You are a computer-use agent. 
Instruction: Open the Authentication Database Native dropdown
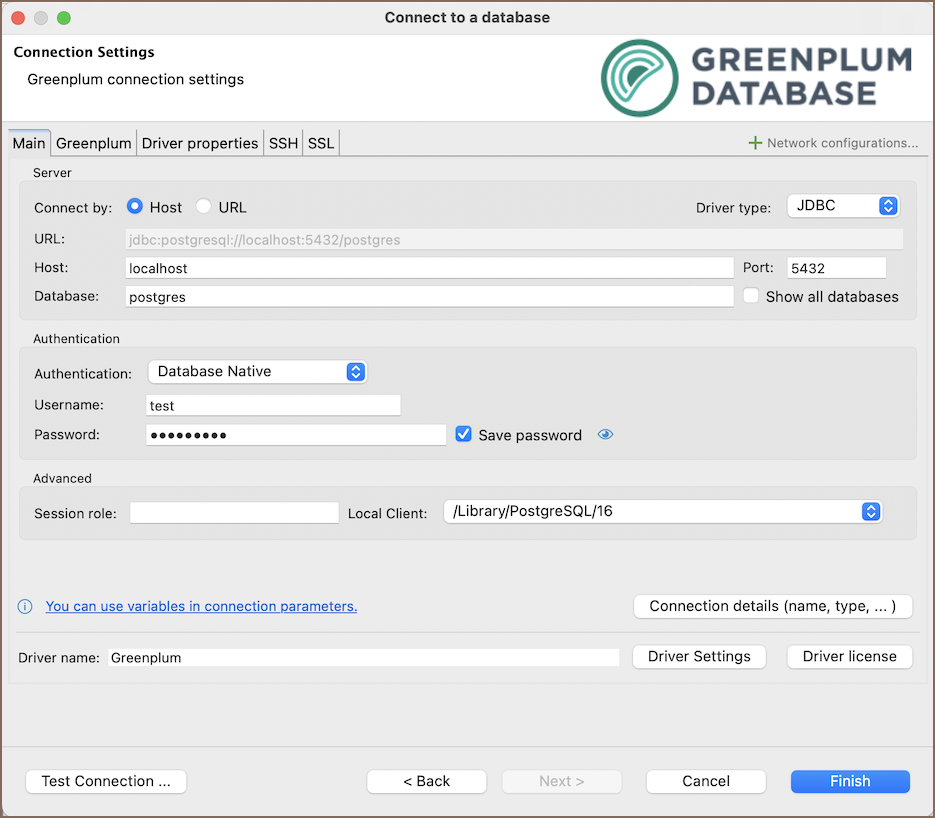coord(257,371)
